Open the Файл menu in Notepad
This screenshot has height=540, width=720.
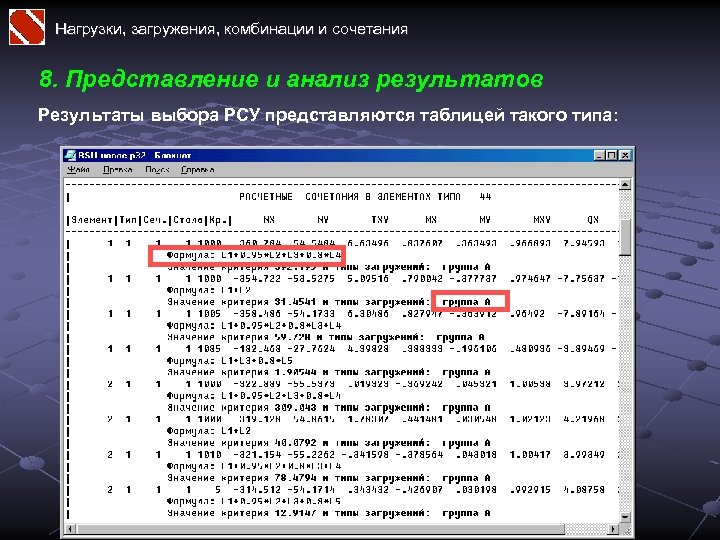78,170
